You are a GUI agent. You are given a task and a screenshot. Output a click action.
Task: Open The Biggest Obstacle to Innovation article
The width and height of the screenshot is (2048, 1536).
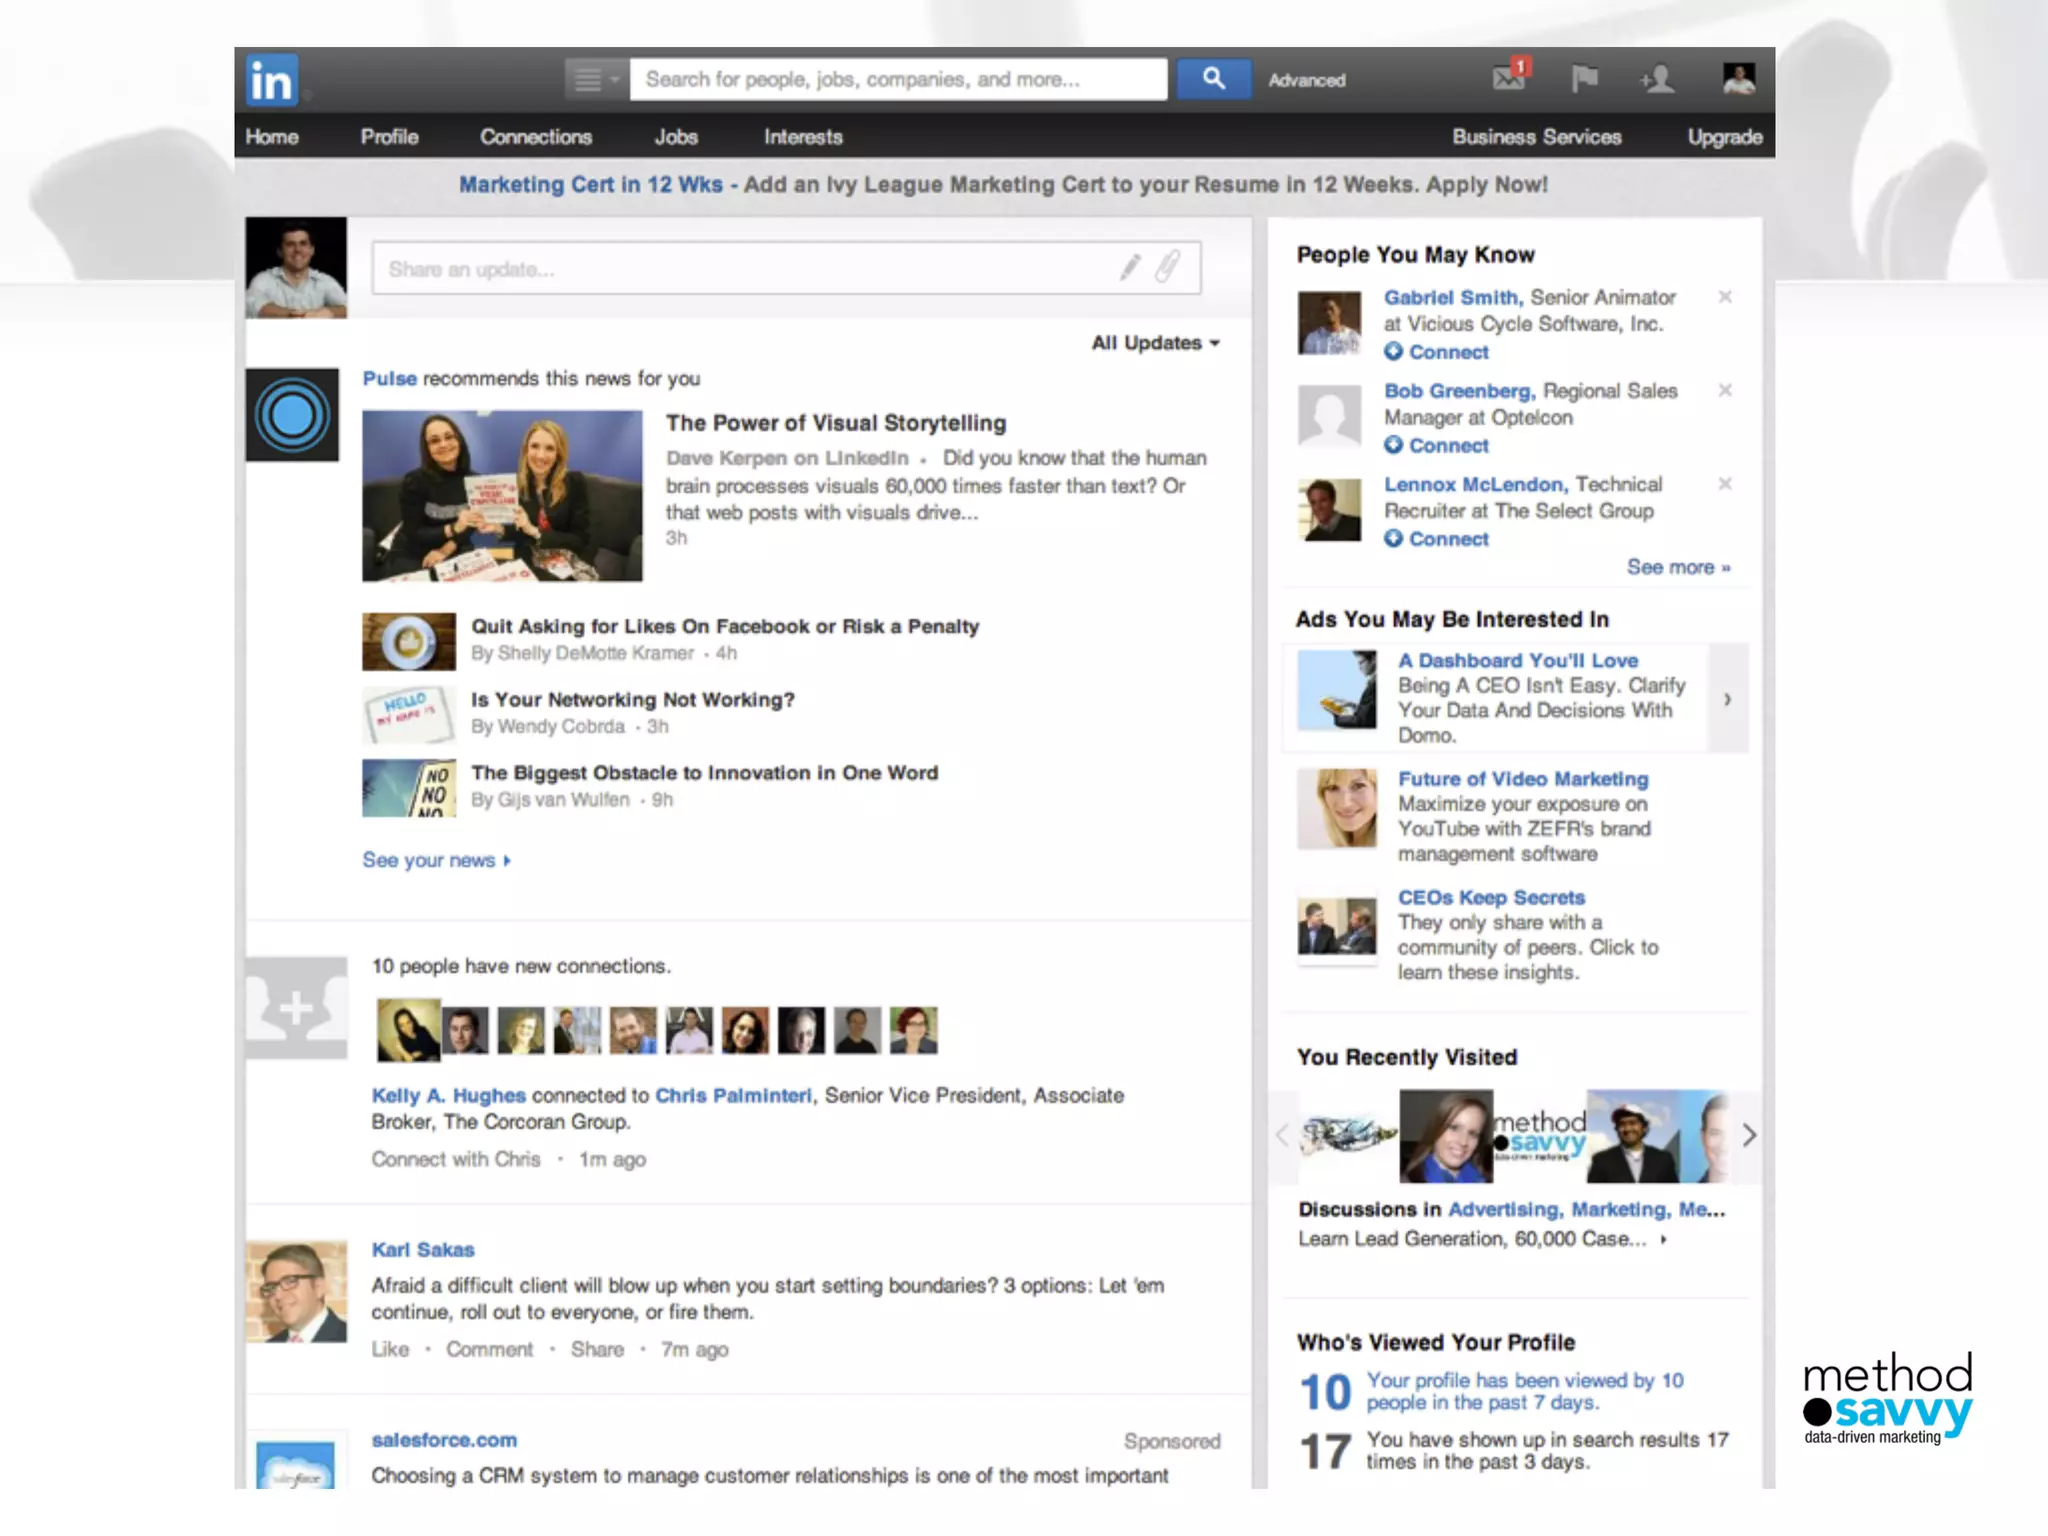pyautogui.click(x=705, y=773)
